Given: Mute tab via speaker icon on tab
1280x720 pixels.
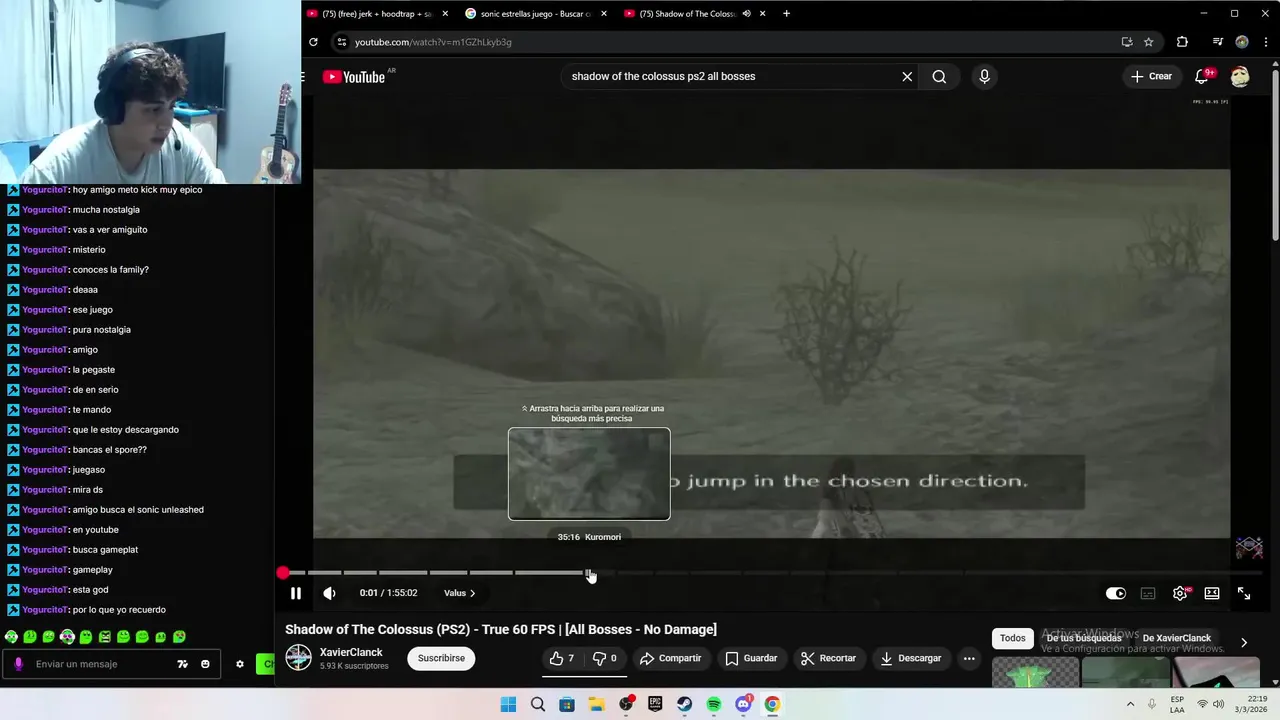Looking at the screenshot, I should coord(746,14).
